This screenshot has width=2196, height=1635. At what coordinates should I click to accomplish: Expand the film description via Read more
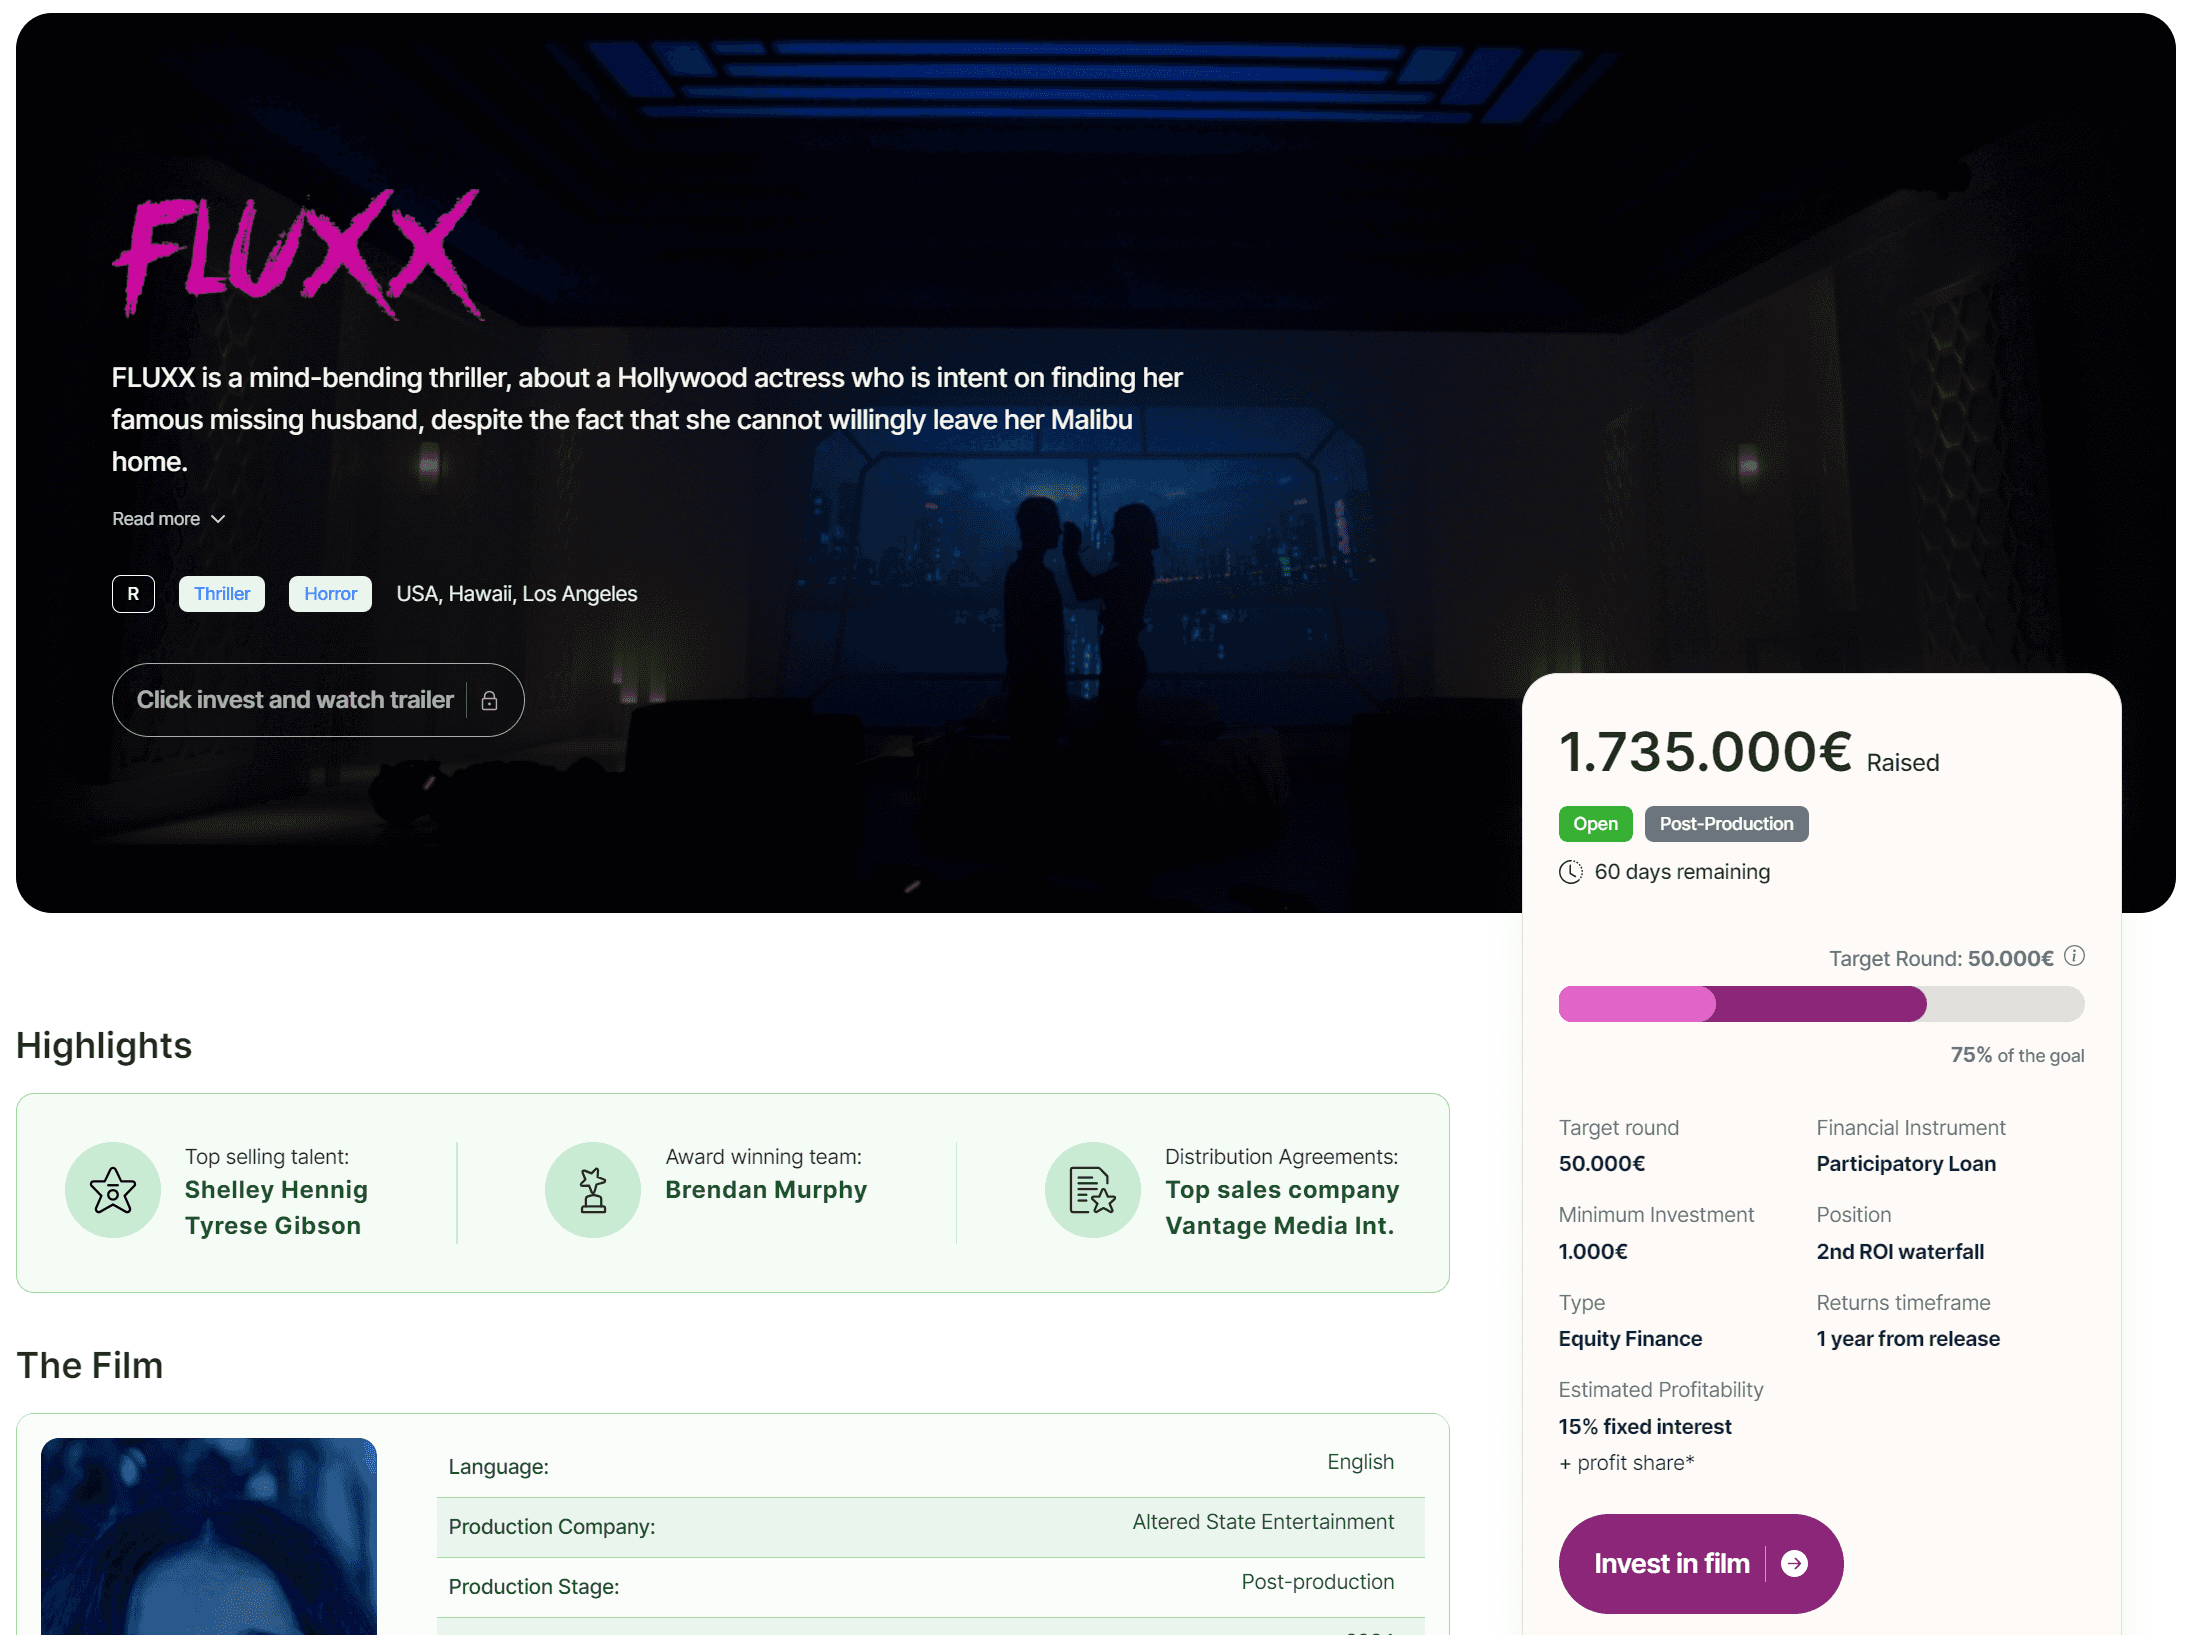click(x=157, y=519)
